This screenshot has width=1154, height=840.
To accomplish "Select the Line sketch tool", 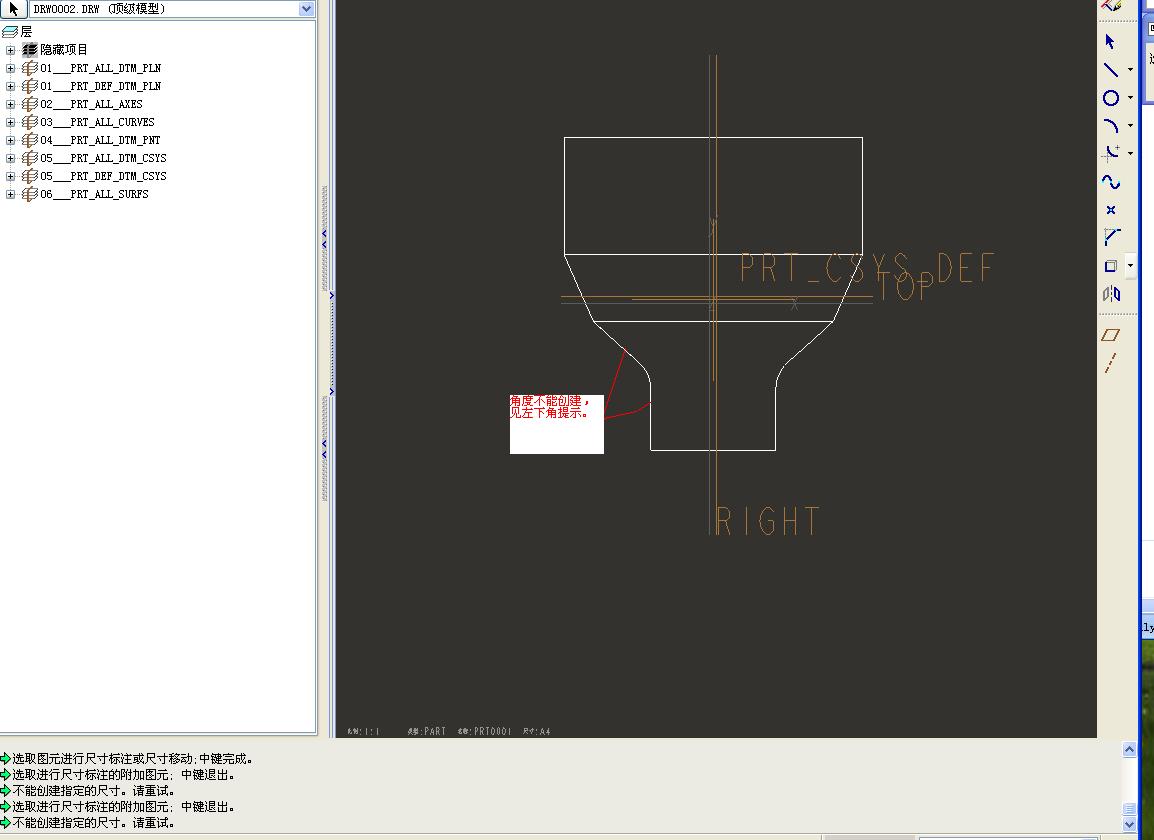I will 1111,70.
